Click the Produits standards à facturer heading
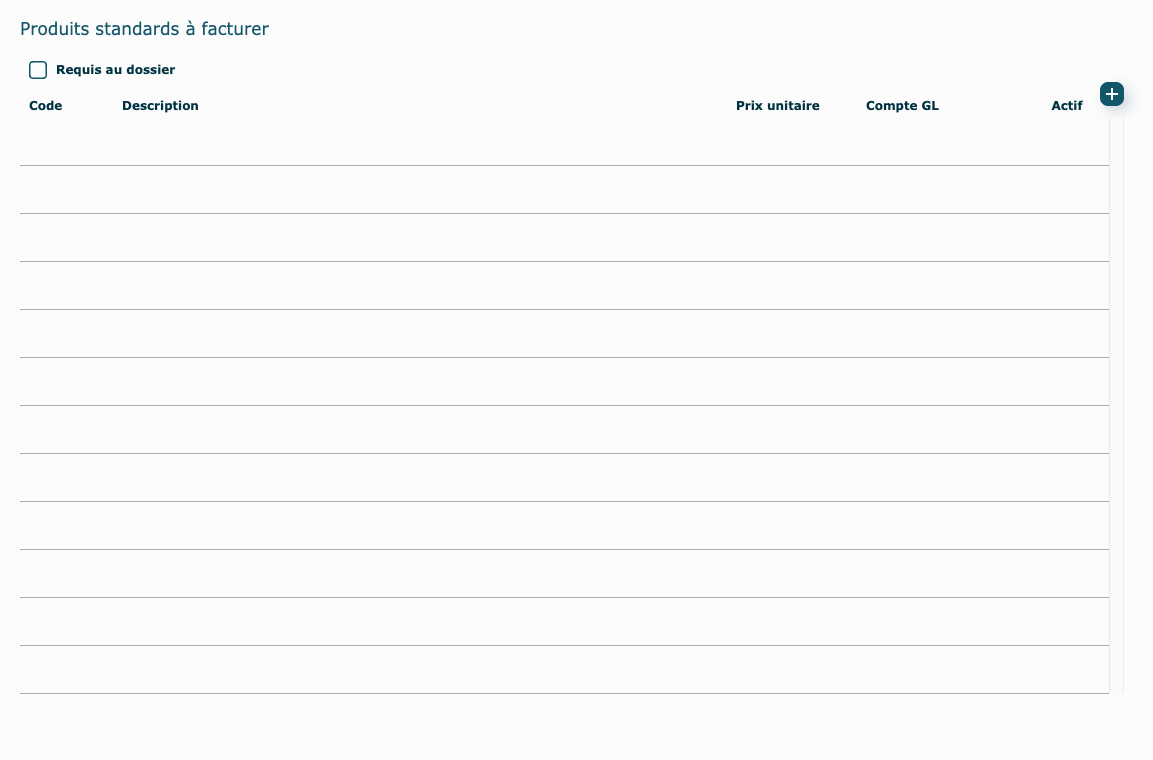Screen dimensions: 1153x760 point(144,29)
